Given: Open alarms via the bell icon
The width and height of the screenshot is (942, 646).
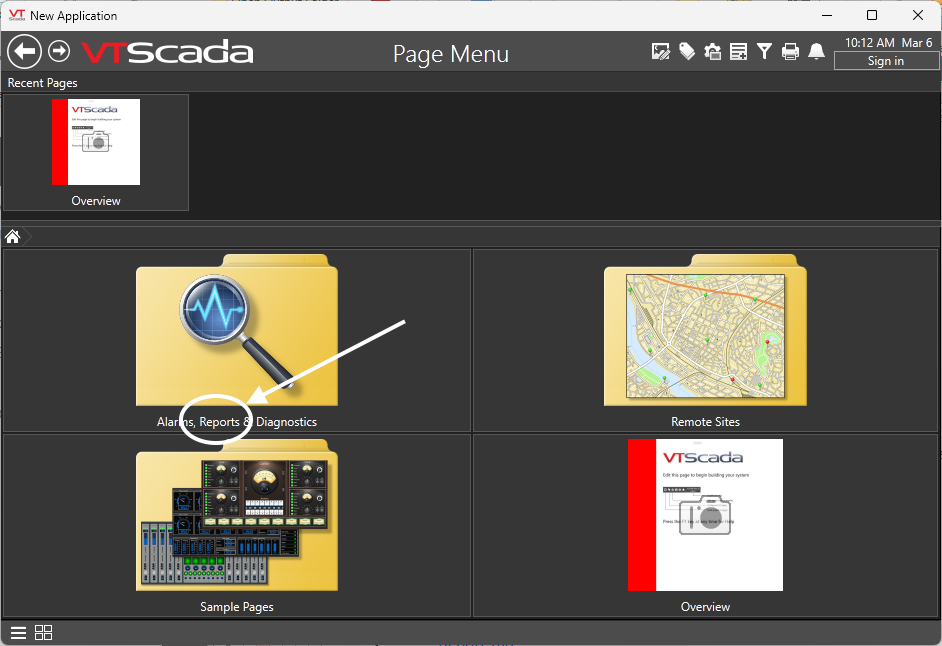Looking at the screenshot, I should (816, 52).
